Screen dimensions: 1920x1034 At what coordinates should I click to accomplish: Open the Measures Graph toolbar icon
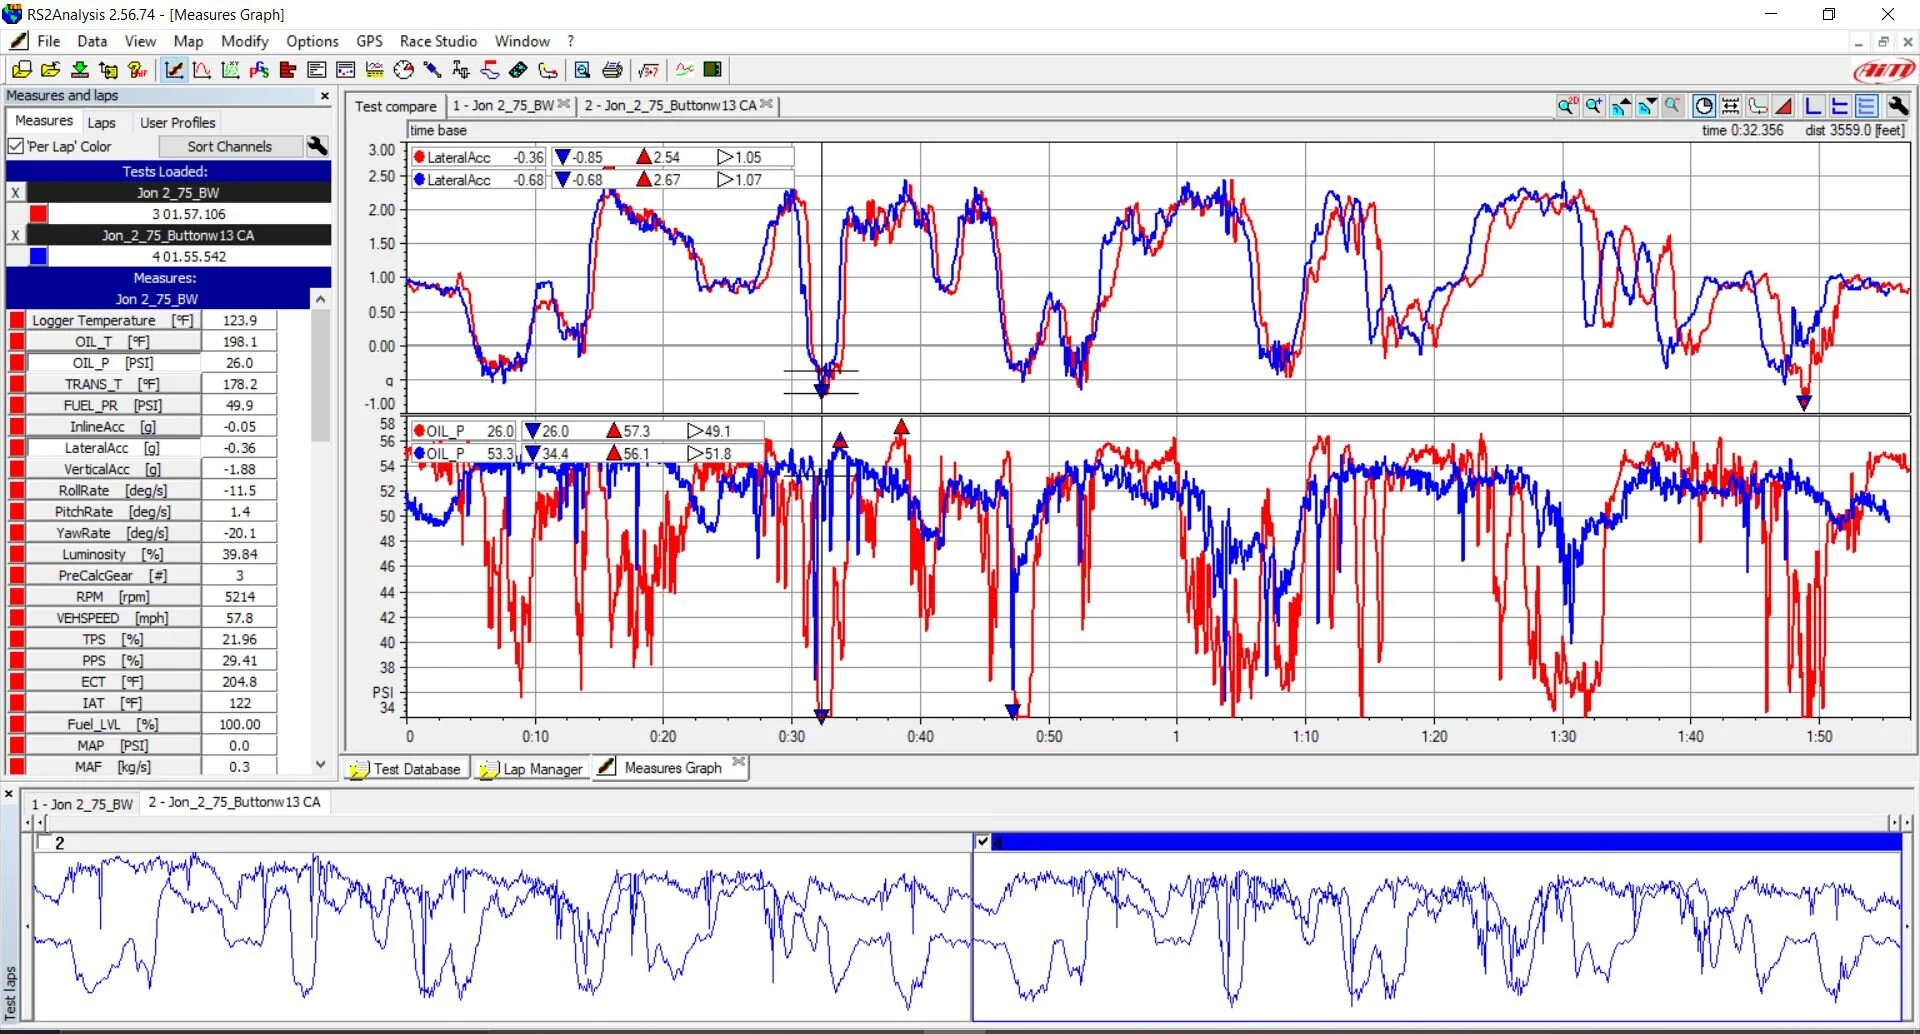(174, 69)
